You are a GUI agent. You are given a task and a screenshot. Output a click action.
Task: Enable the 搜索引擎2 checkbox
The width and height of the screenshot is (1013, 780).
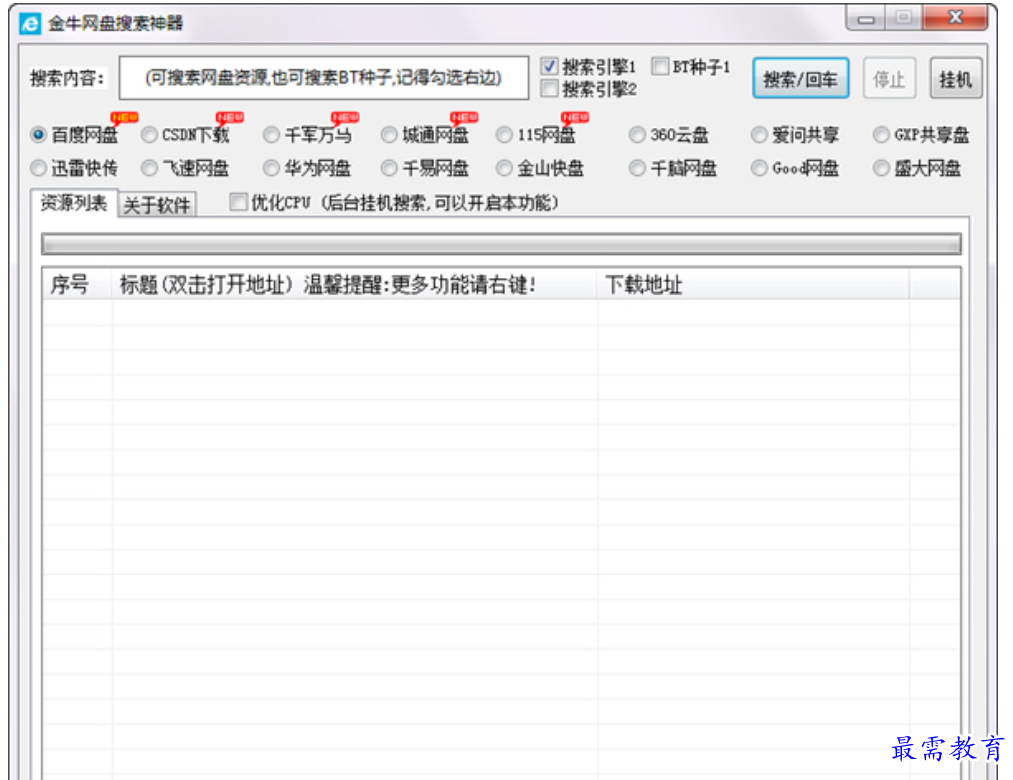click(549, 89)
